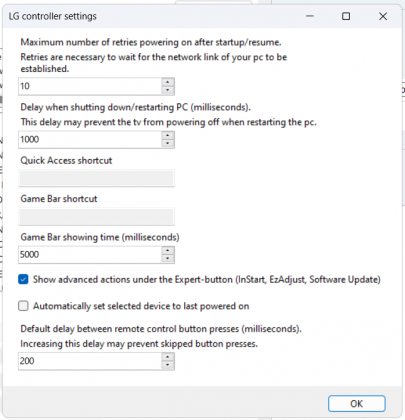405x420 pixels.
Task: Minimize the LG controller settings window
Action: point(310,16)
